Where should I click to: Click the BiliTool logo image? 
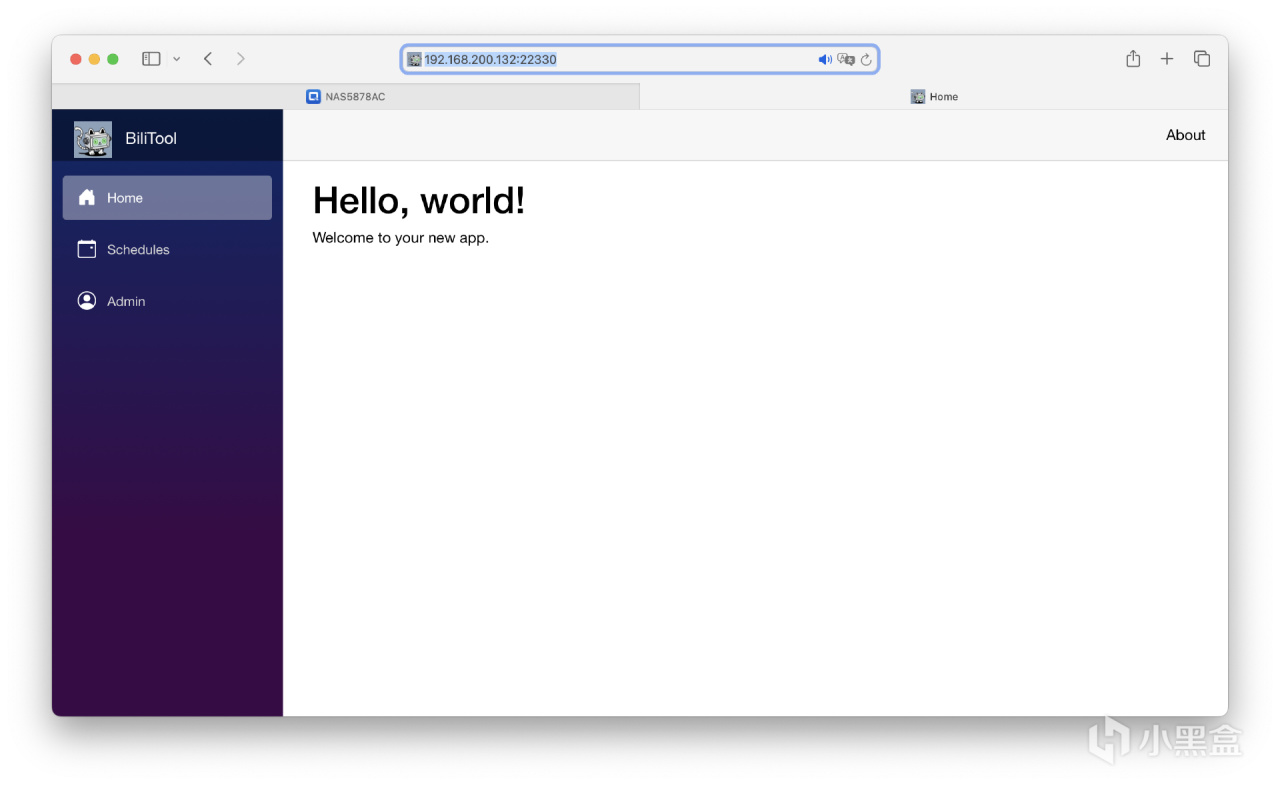point(93,139)
